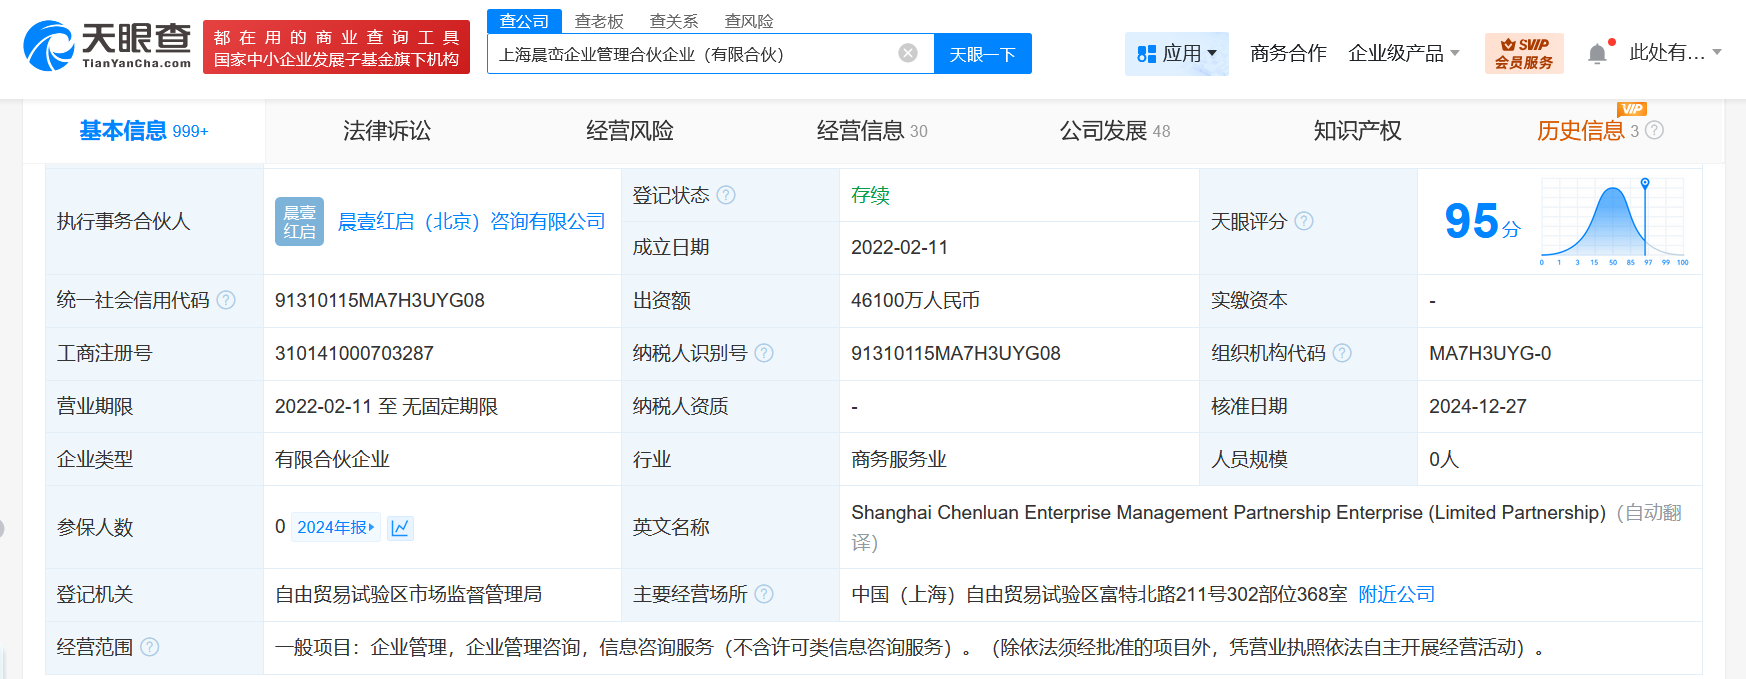The height and width of the screenshot is (679, 1746).
Task: Select the 查老板 search tab
Action: click(x=599, y=21)
